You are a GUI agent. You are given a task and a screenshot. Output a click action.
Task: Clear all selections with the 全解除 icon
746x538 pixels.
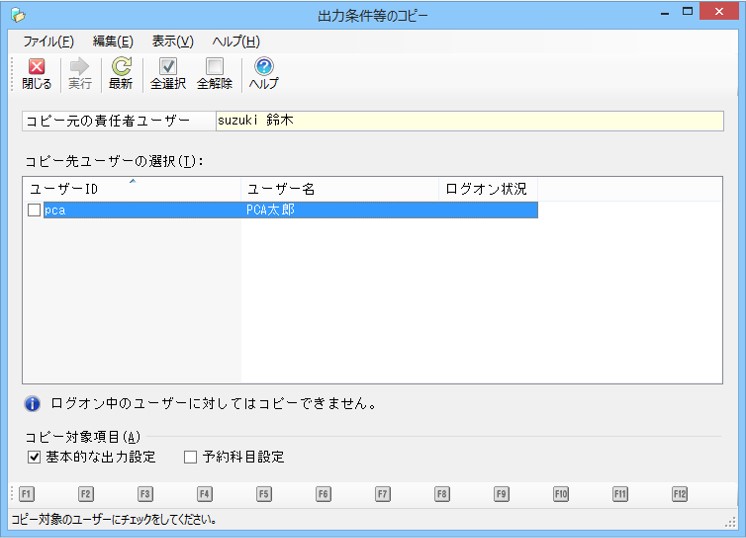point(214,68)
